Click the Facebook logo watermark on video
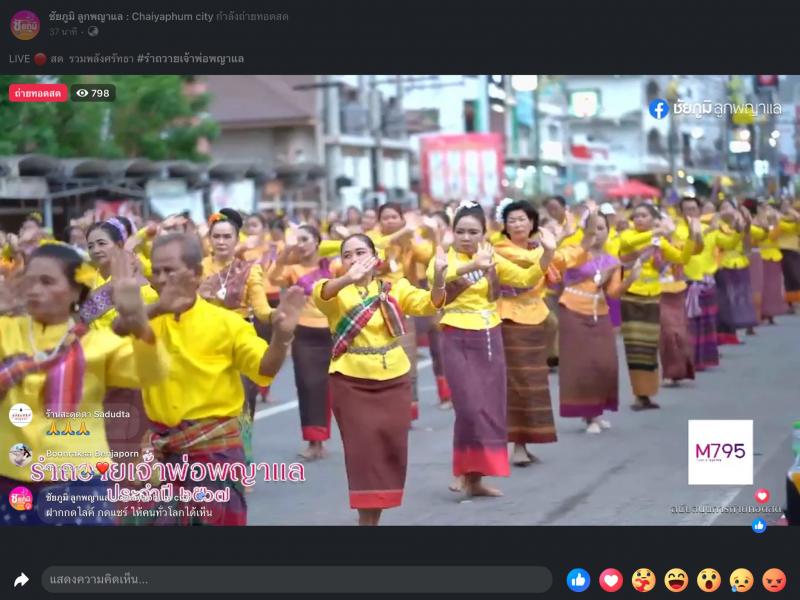Screen dimensions: 800x600 click(658, 109)
